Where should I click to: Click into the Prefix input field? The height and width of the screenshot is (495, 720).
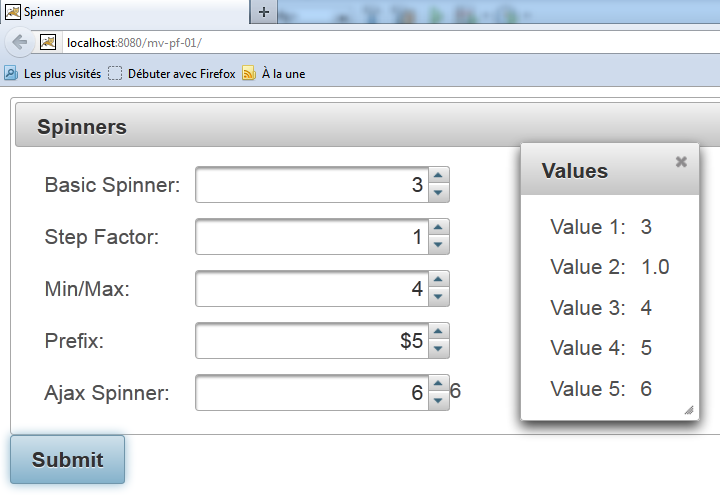click(x=311, y=341)
